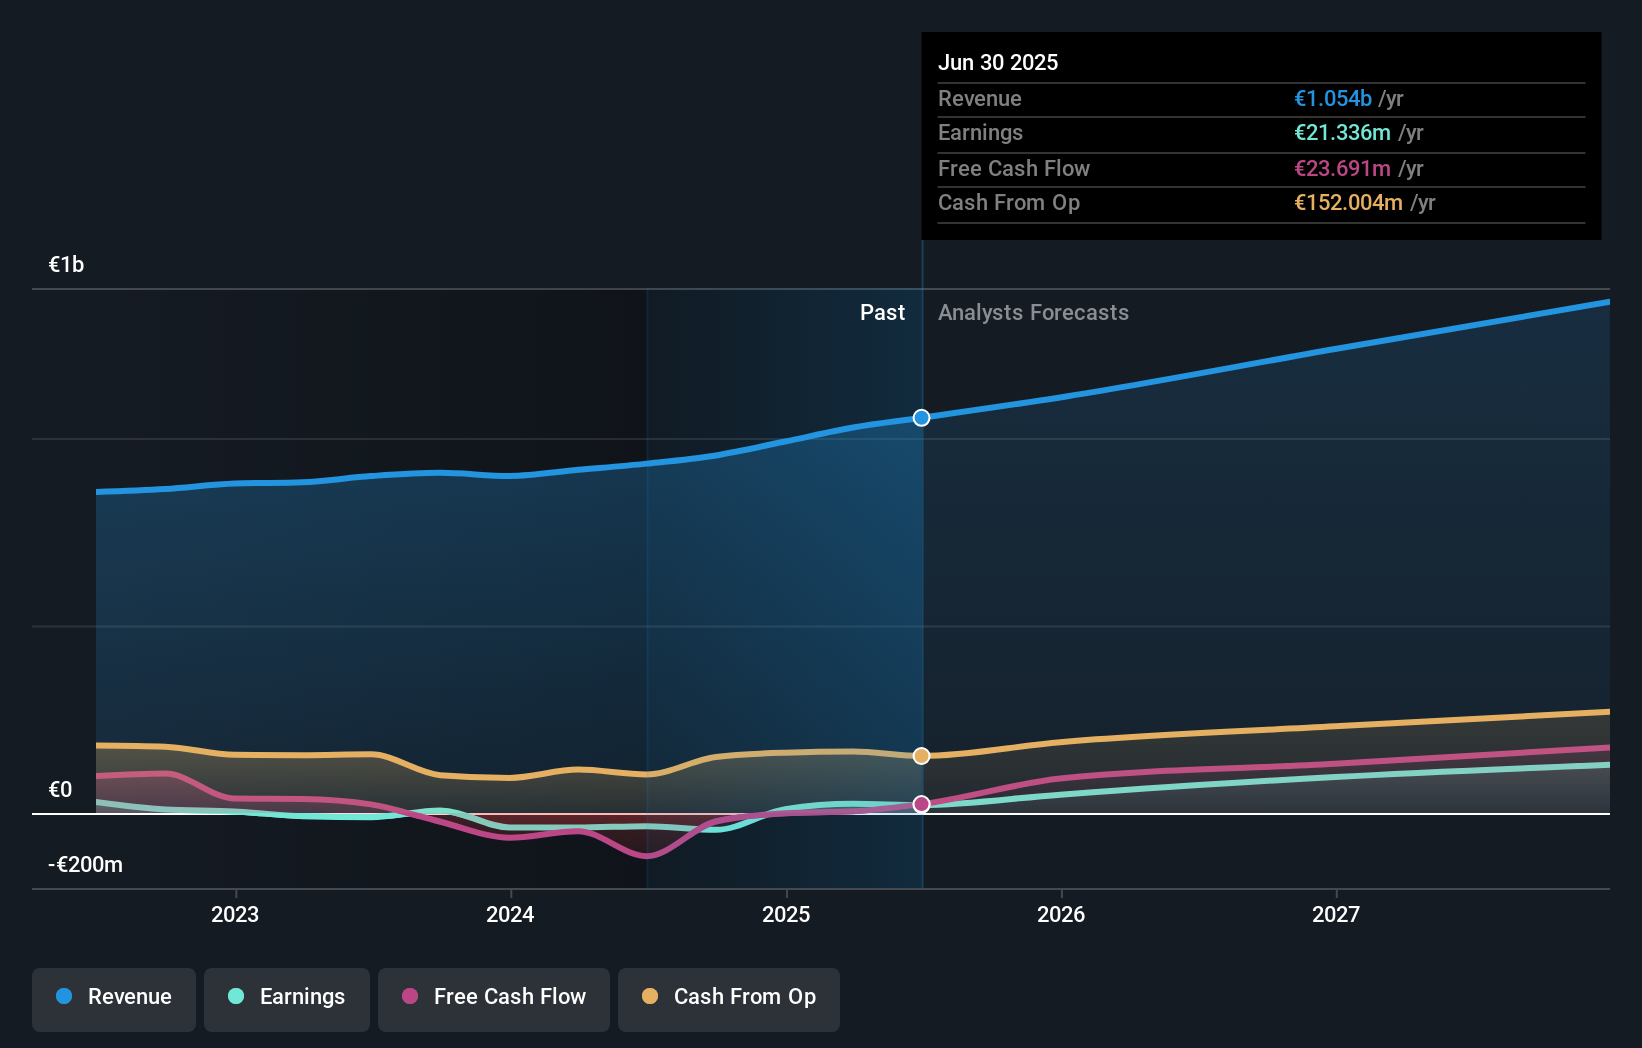
Task: Toggle the Revenue series legend dot
Action: coord(62,997)
